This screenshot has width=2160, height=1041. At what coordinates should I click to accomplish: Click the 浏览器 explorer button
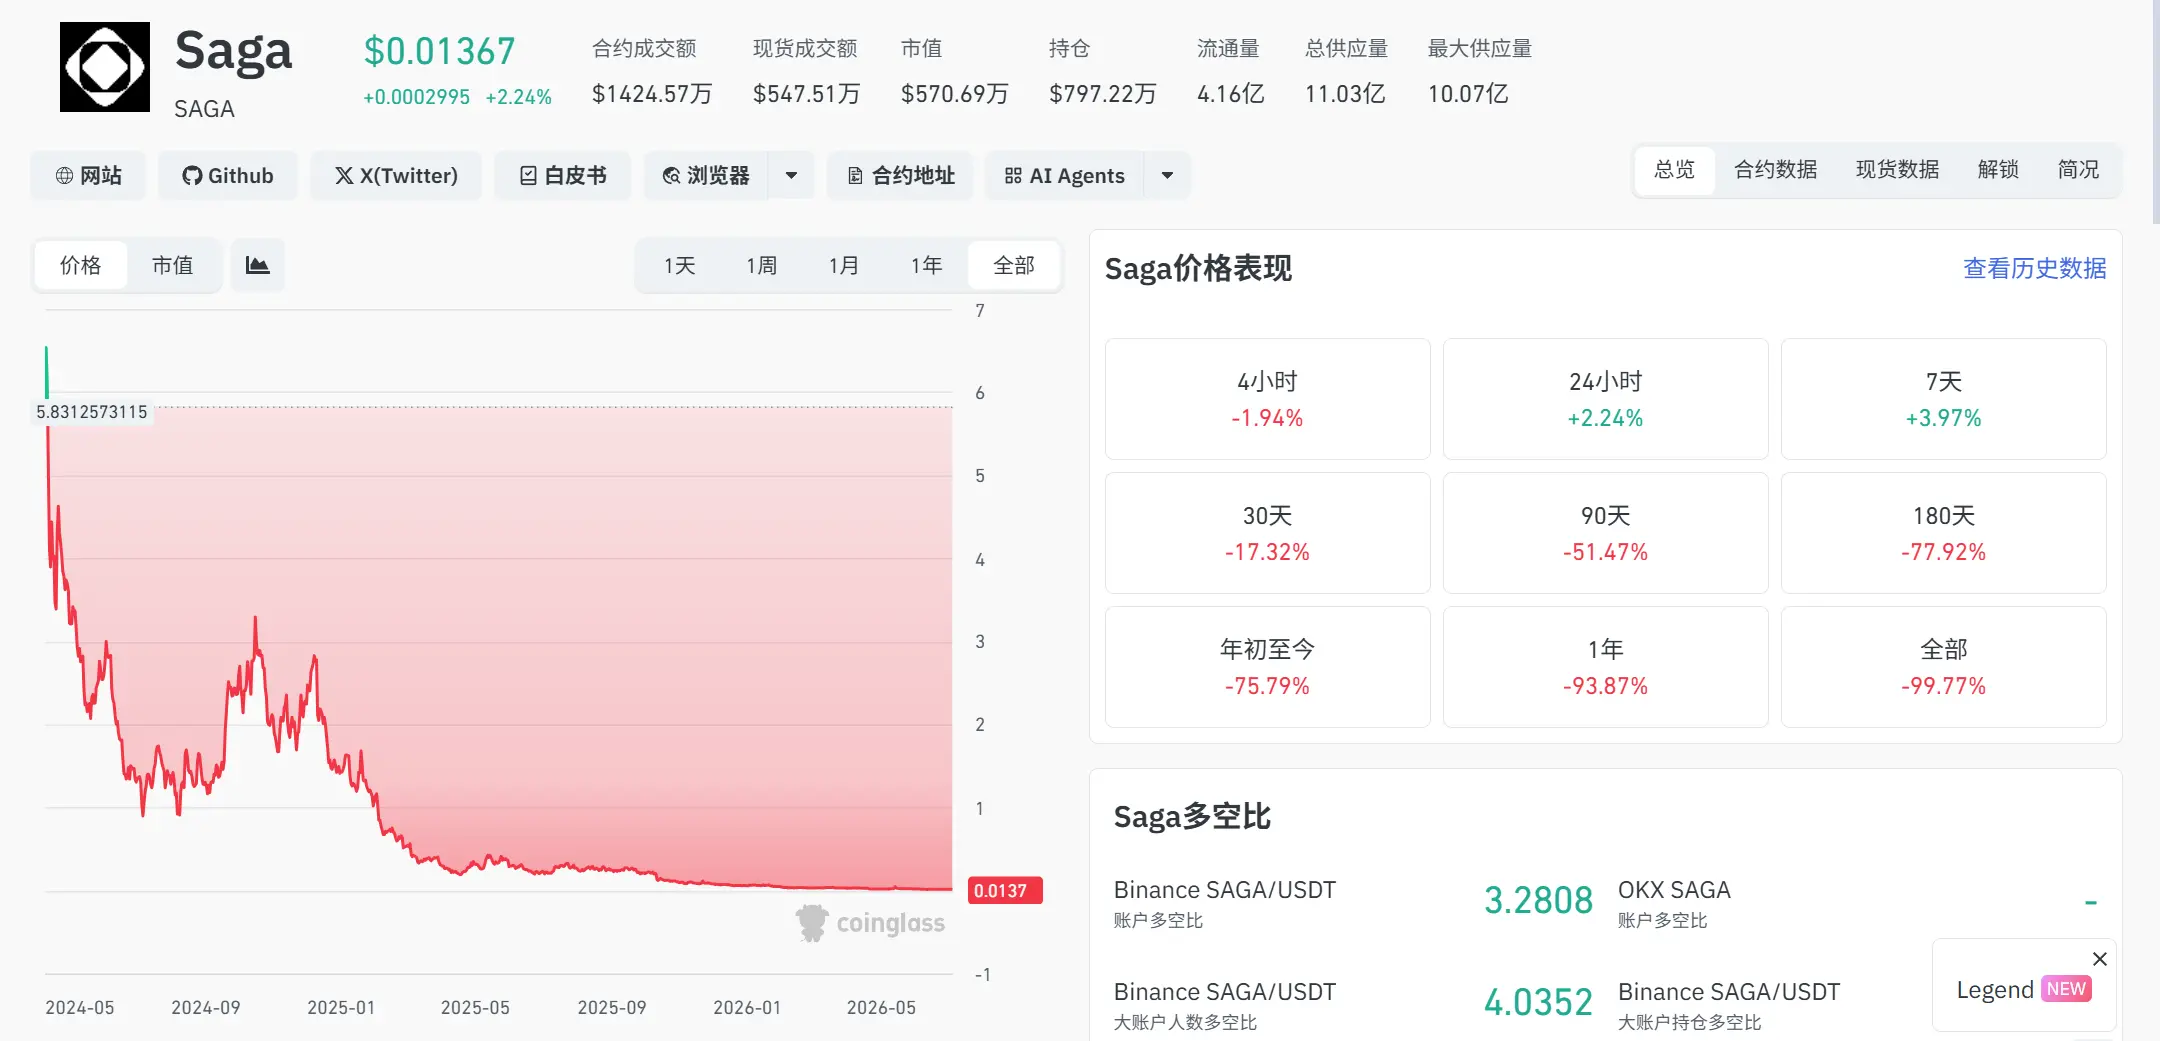click(706, 176)
